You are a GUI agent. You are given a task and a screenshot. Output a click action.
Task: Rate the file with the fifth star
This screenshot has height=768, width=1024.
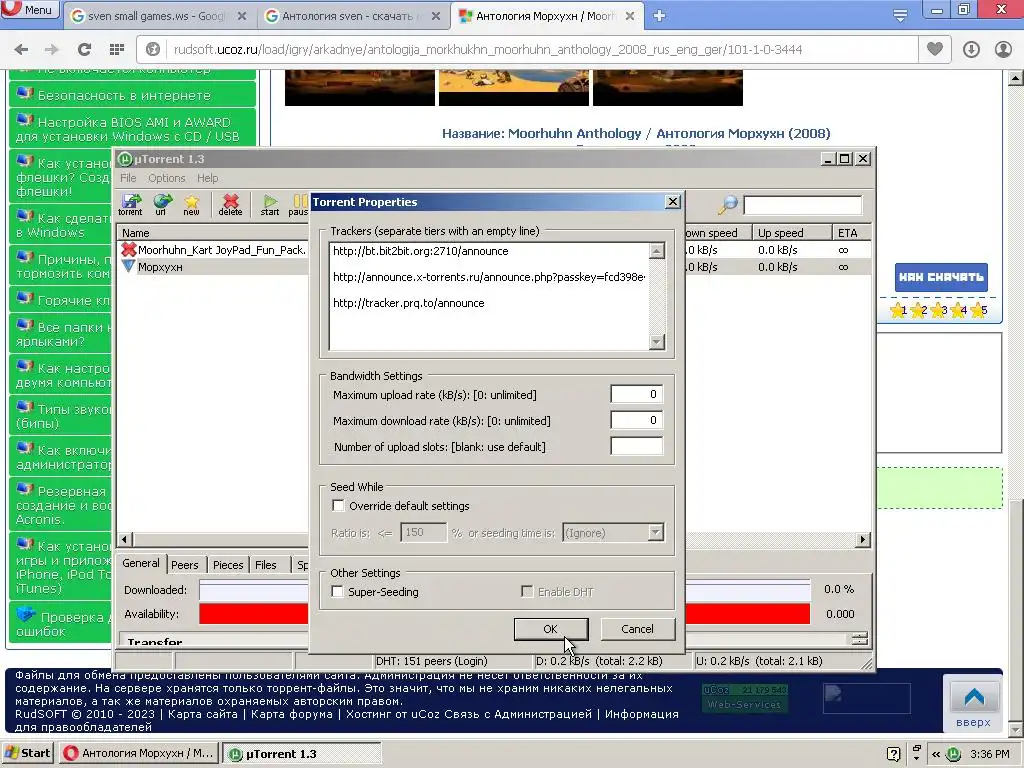(x=978, y=310)
